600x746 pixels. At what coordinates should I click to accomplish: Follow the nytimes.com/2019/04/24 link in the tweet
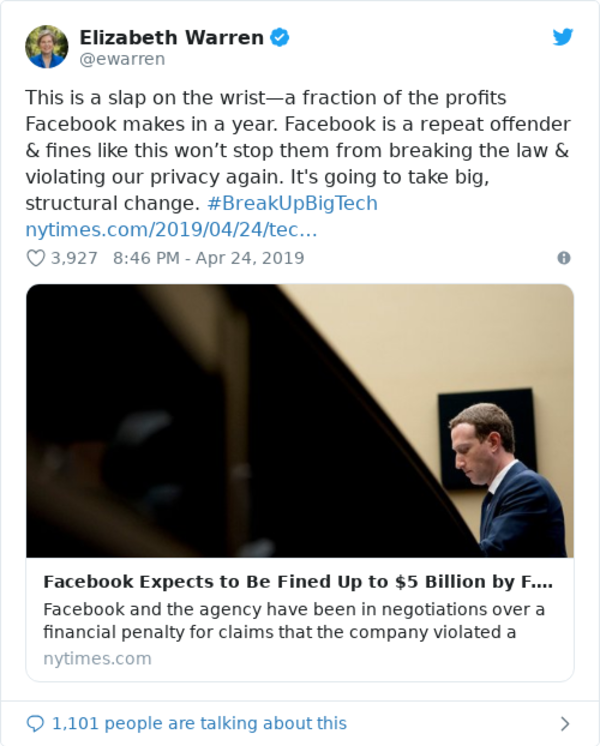click(171, 230)
